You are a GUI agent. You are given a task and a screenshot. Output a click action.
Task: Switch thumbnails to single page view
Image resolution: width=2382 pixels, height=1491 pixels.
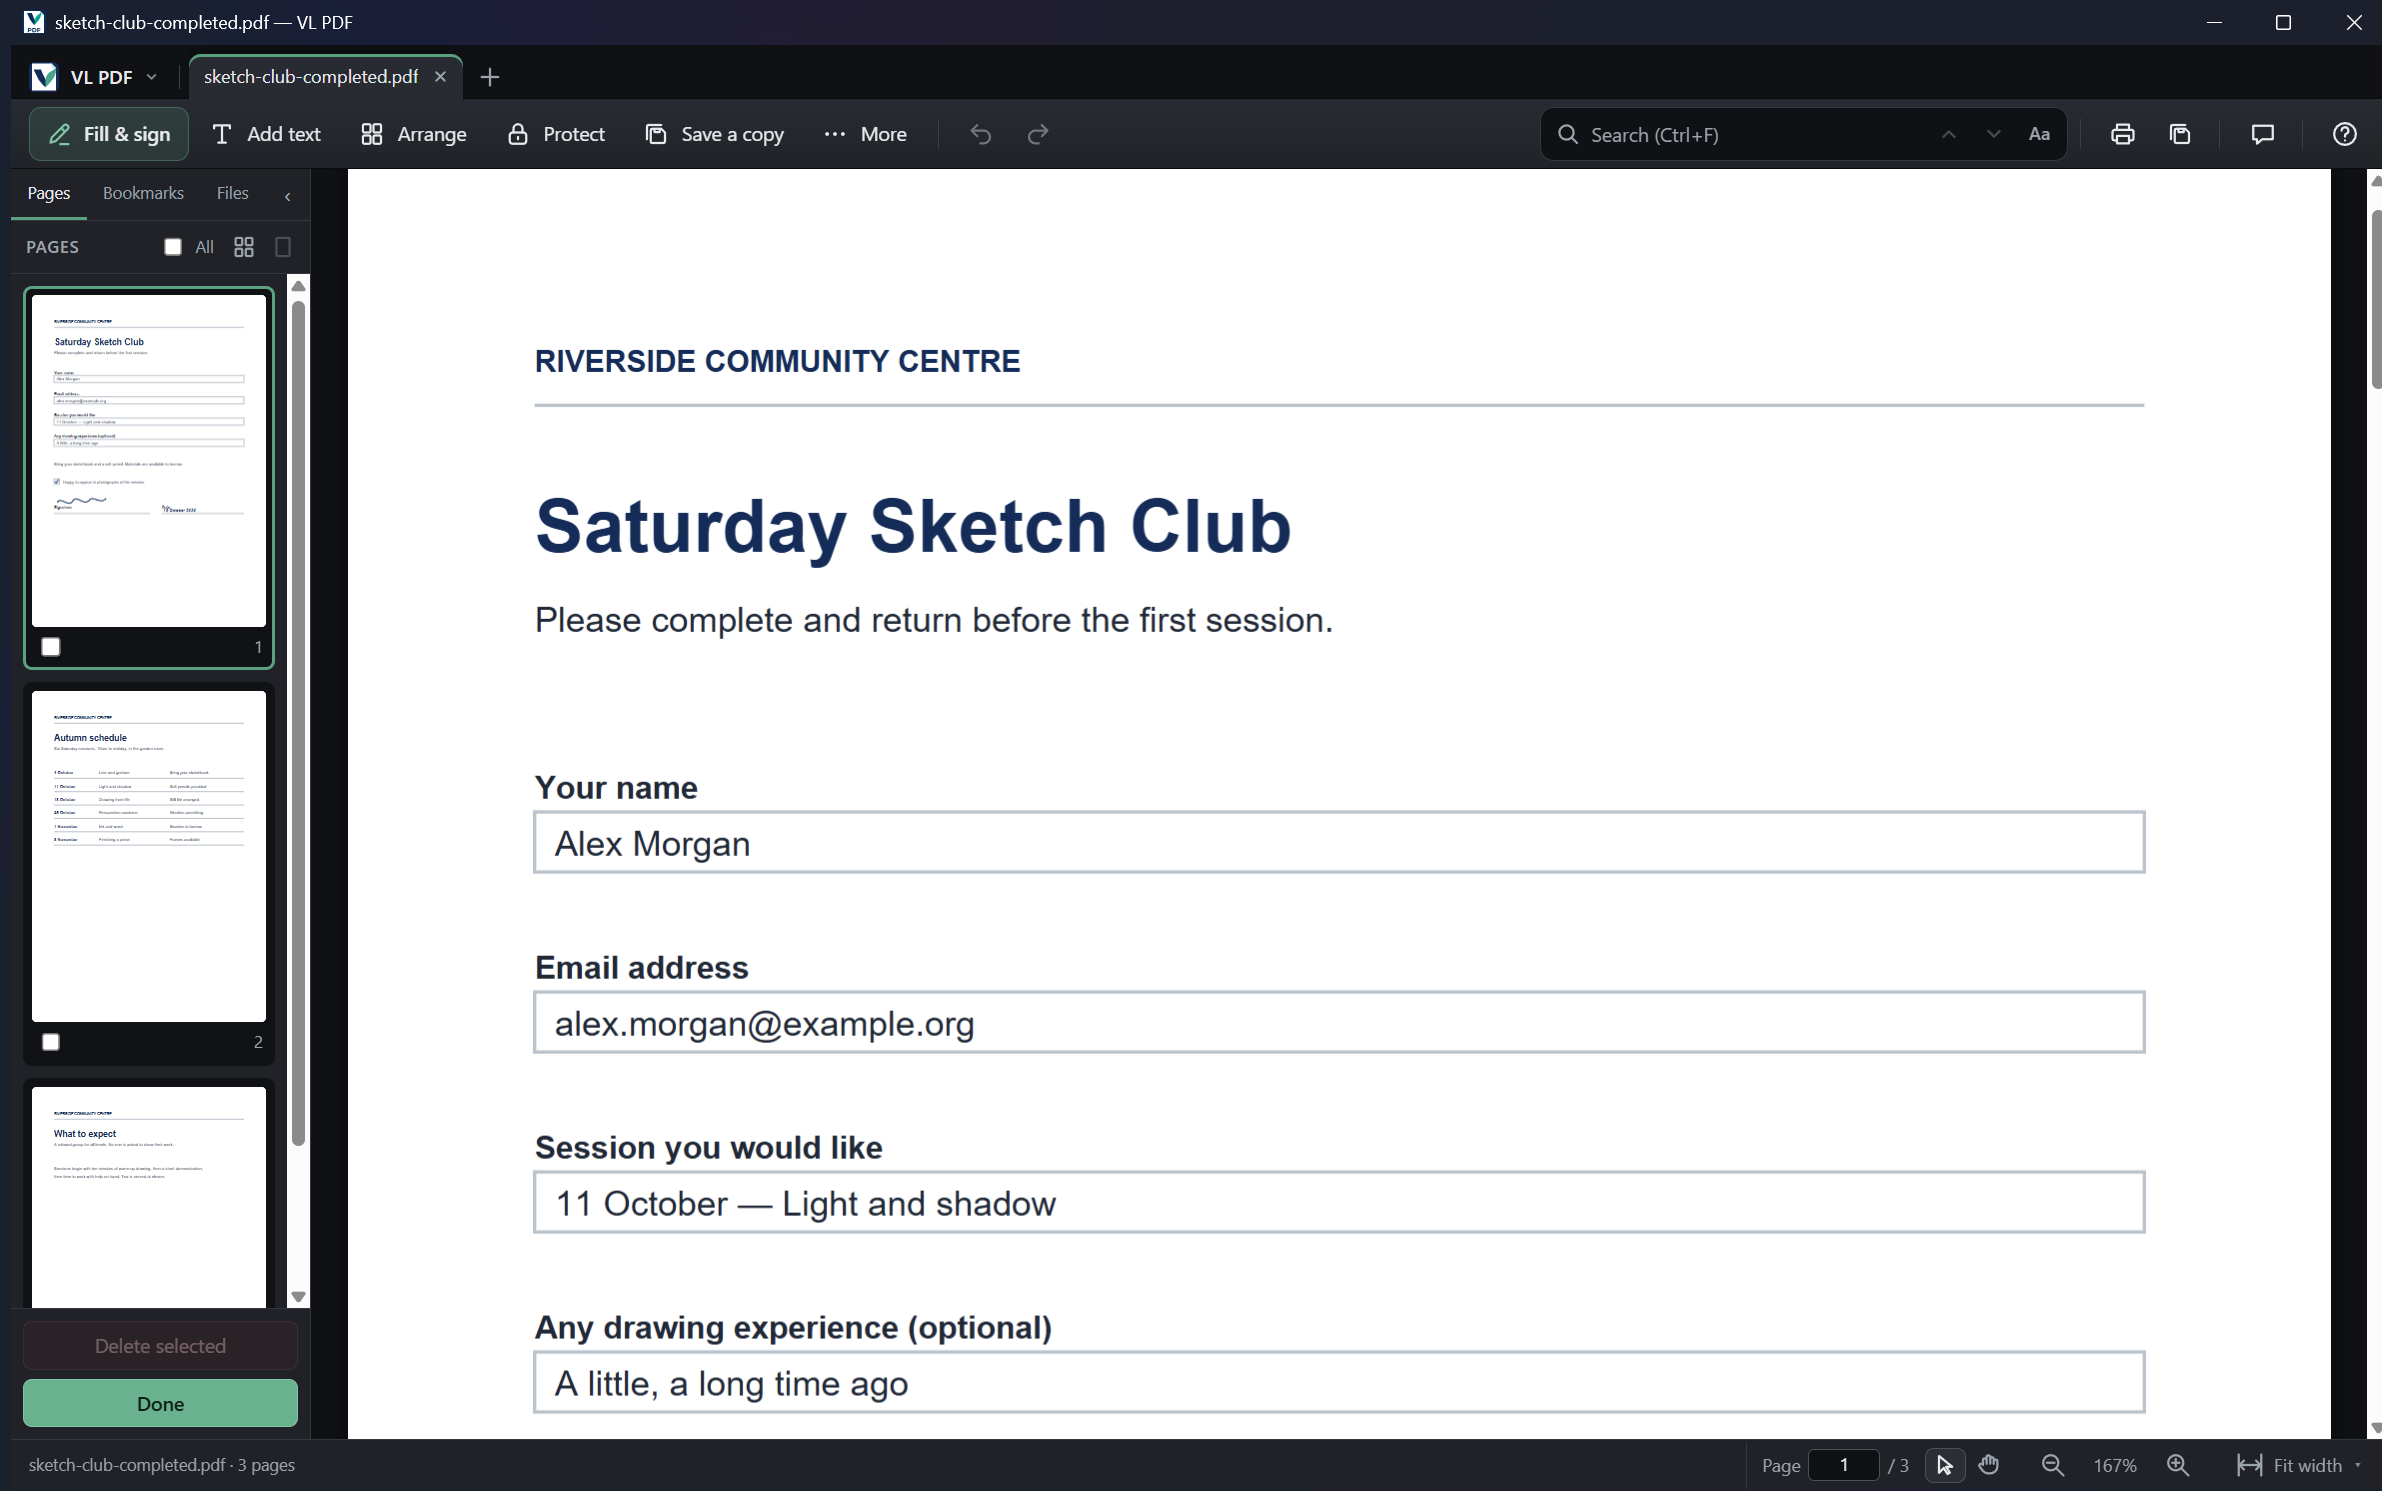tap(283, 247)
